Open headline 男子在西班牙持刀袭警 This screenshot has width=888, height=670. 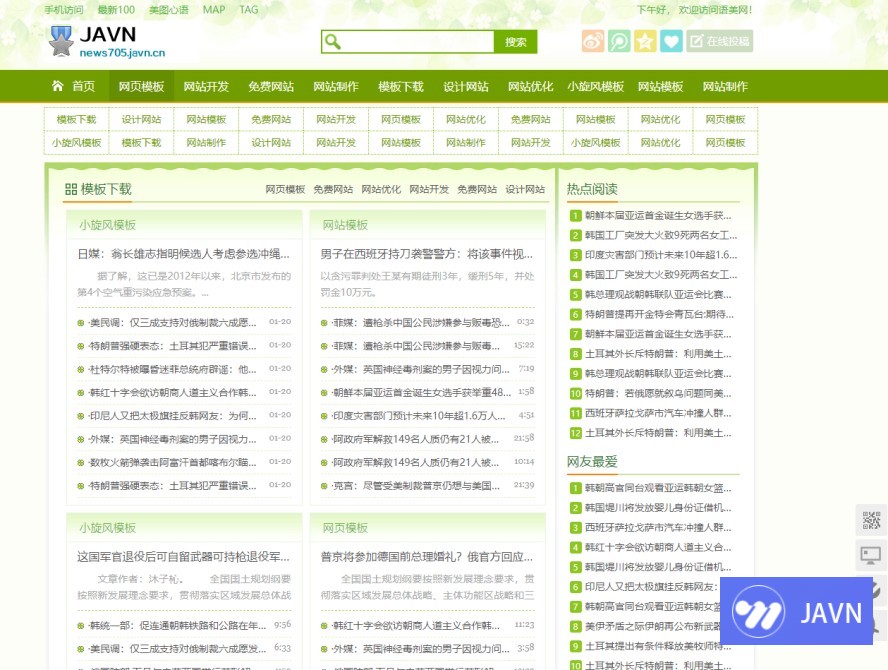pyautogui.click(x=427, y=254)
